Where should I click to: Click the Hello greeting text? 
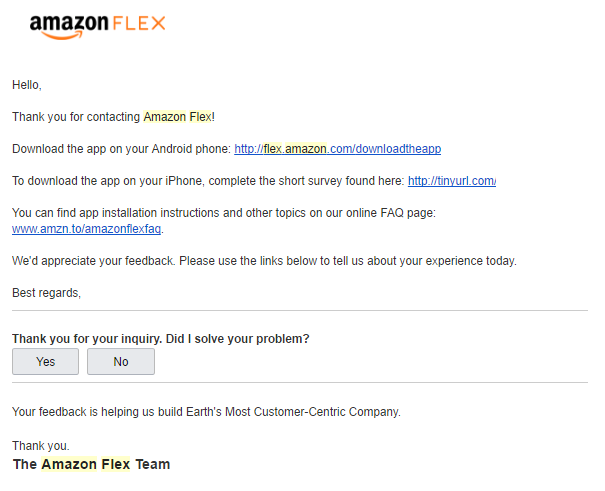[x=27, y=85]
